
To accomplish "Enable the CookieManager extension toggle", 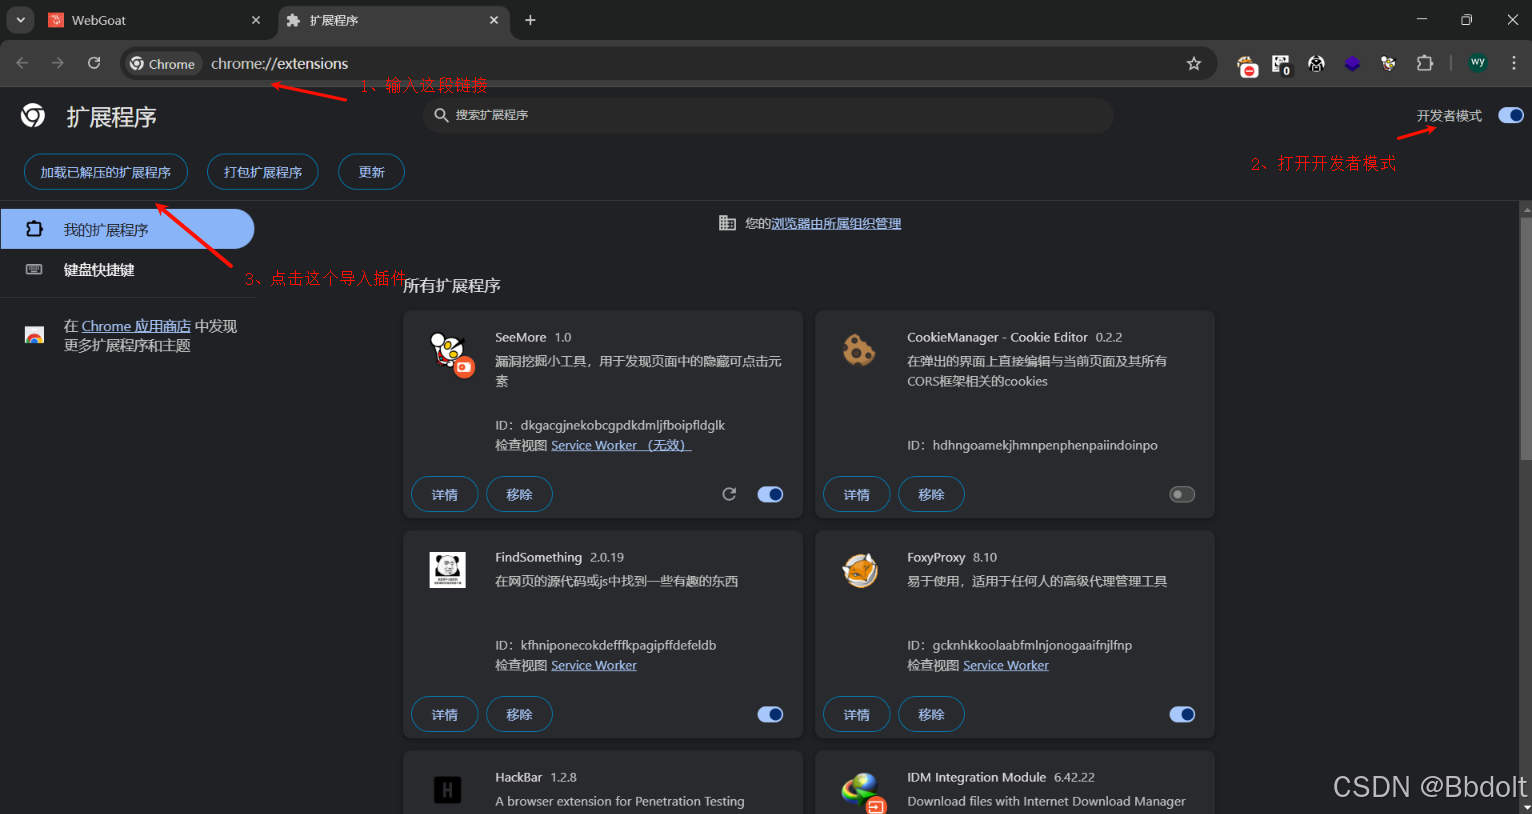I will pos(1182,494).
